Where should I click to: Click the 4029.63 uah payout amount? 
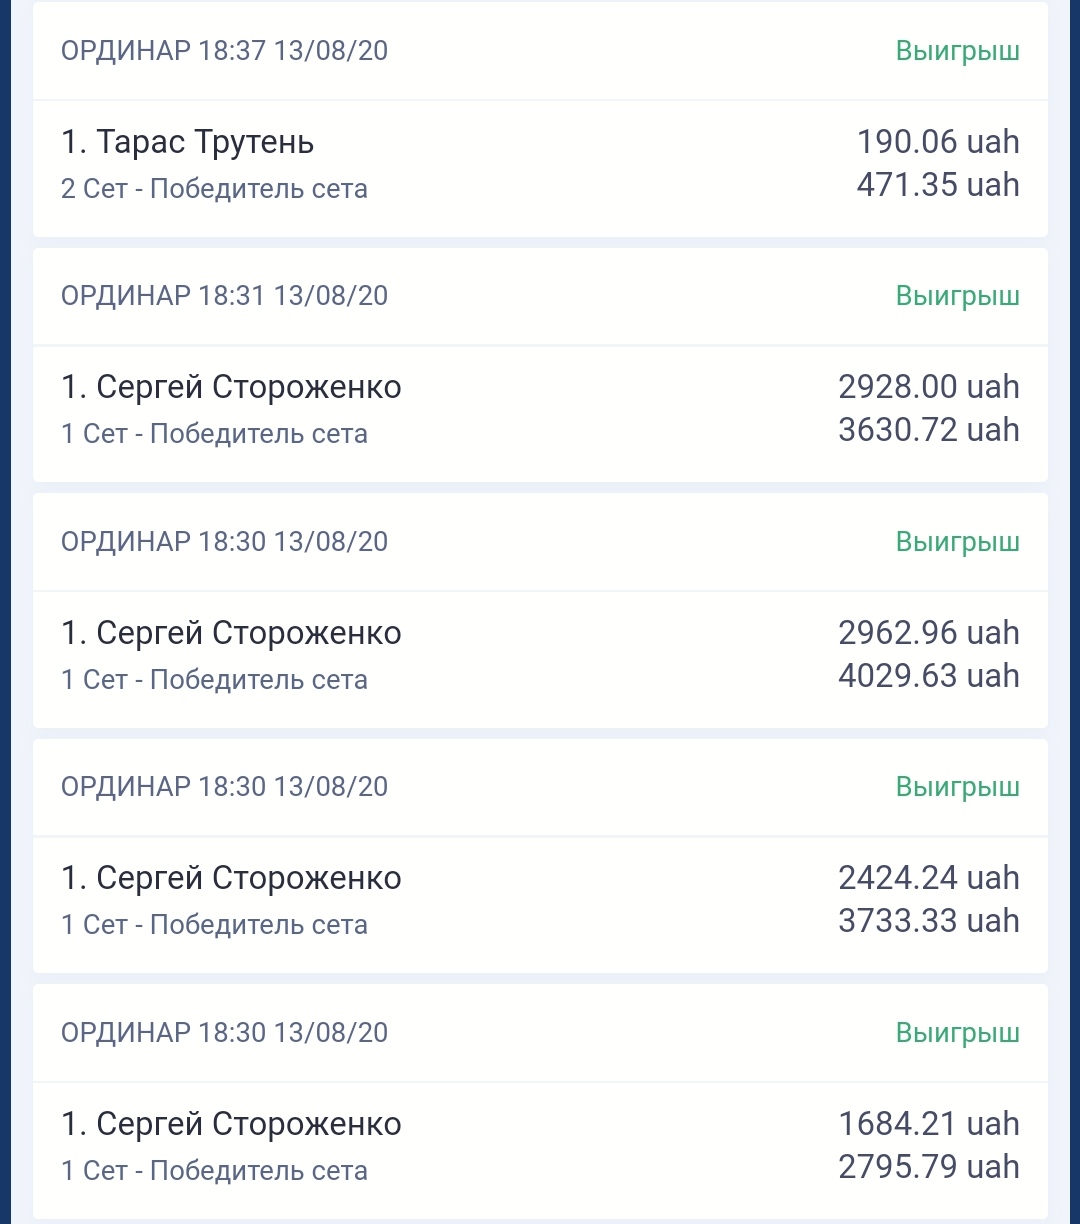pyautogui.click(x=929, y=676)
